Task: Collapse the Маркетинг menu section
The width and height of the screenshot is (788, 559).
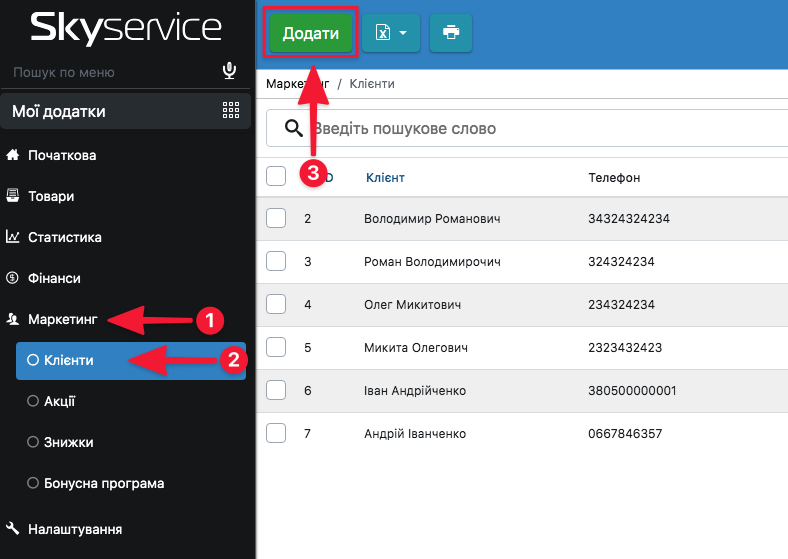Action: click(62, 320)
